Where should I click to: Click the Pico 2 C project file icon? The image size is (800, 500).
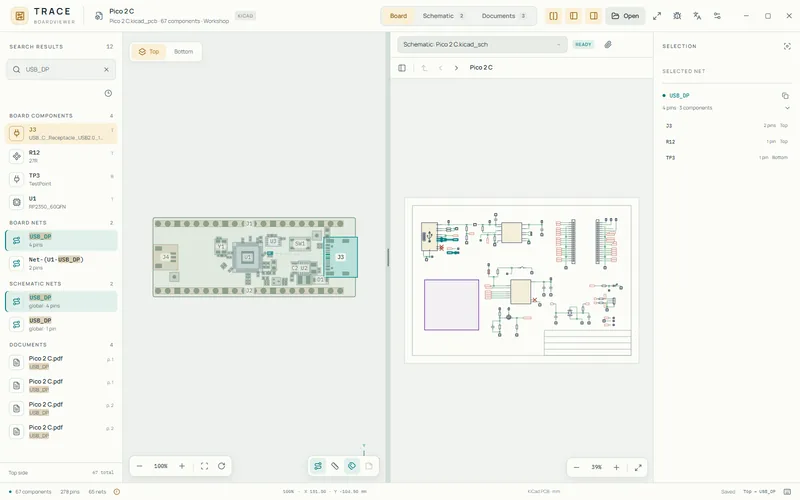click(x=99, y=16)
